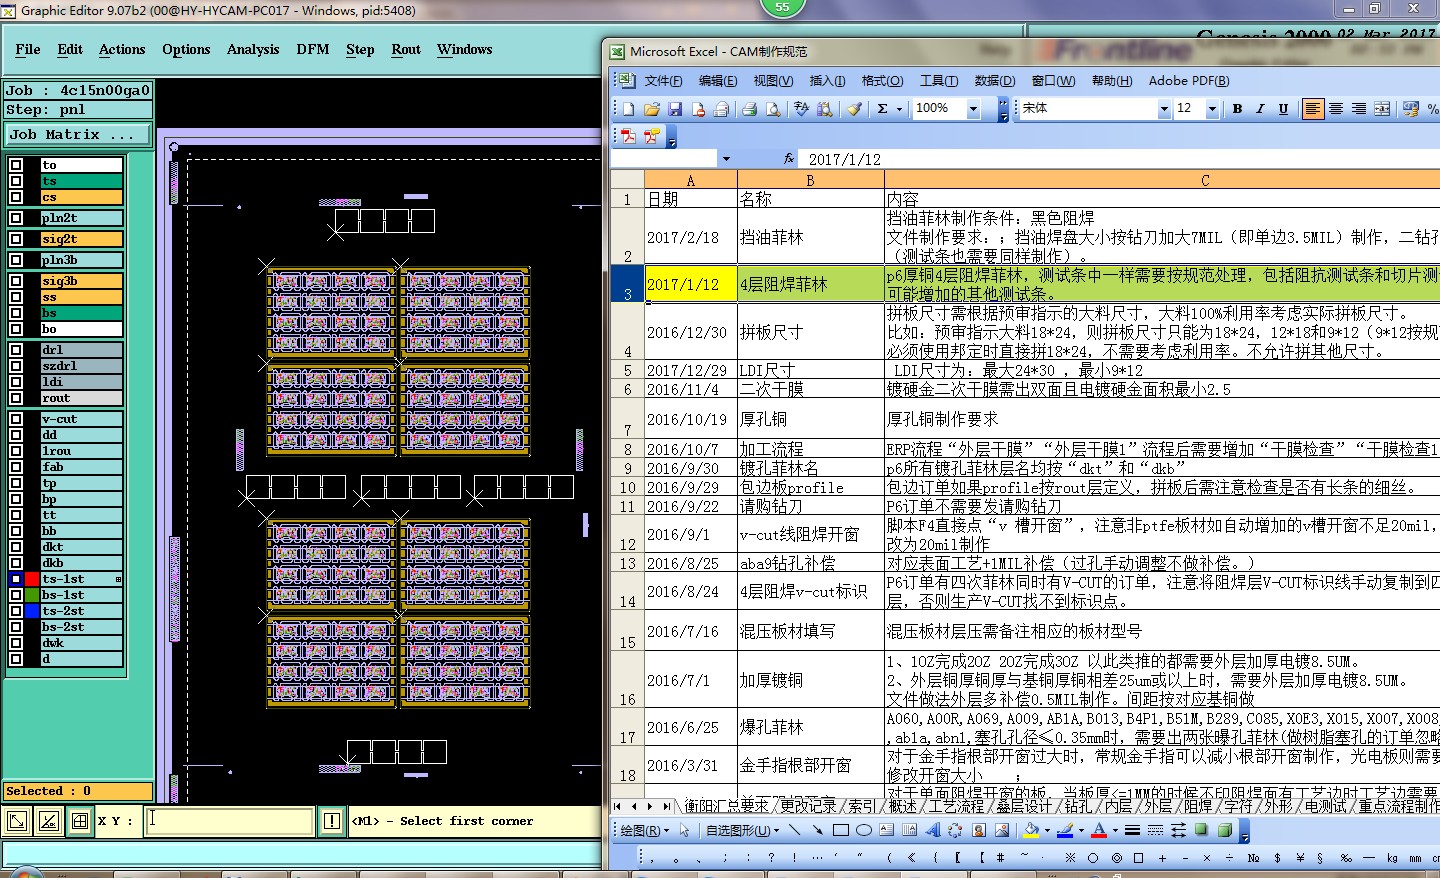Toggle visibility checkbox for layer 'drl'
Viewport: 1440px width, 878px height.
click(16, 350)
